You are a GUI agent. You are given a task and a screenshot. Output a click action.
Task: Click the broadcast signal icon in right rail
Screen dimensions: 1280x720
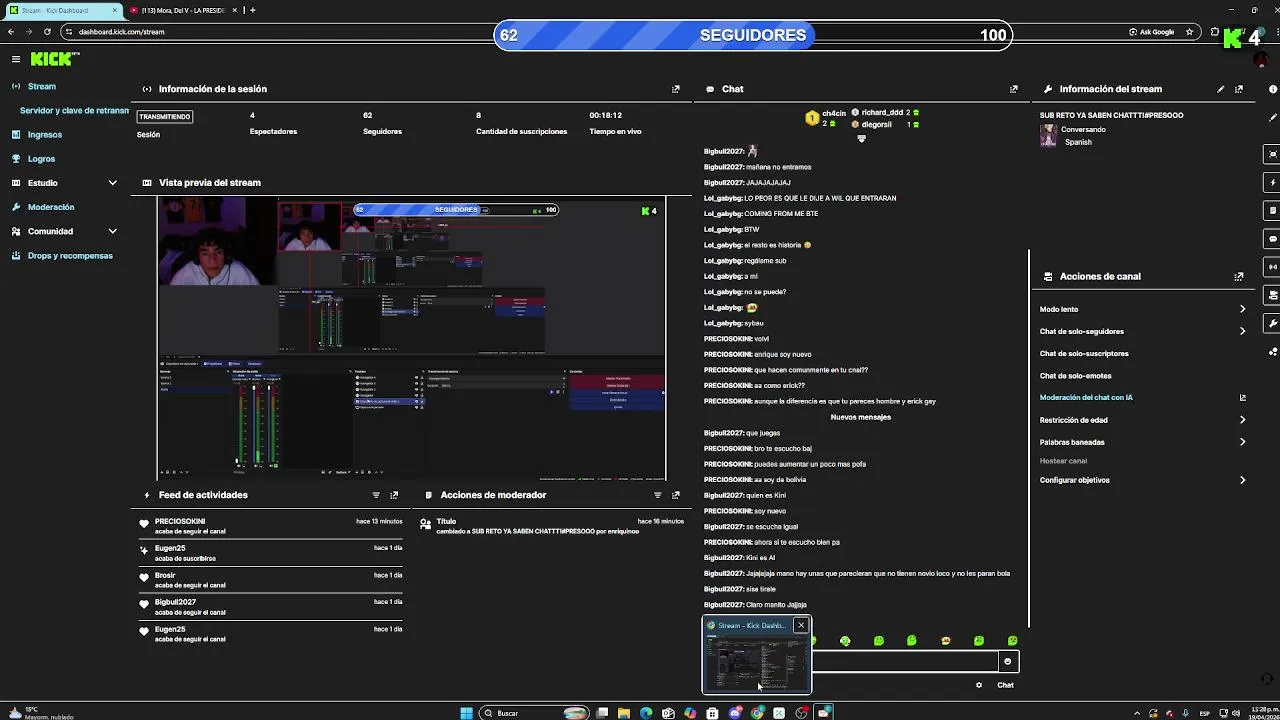click(1273, 267)
